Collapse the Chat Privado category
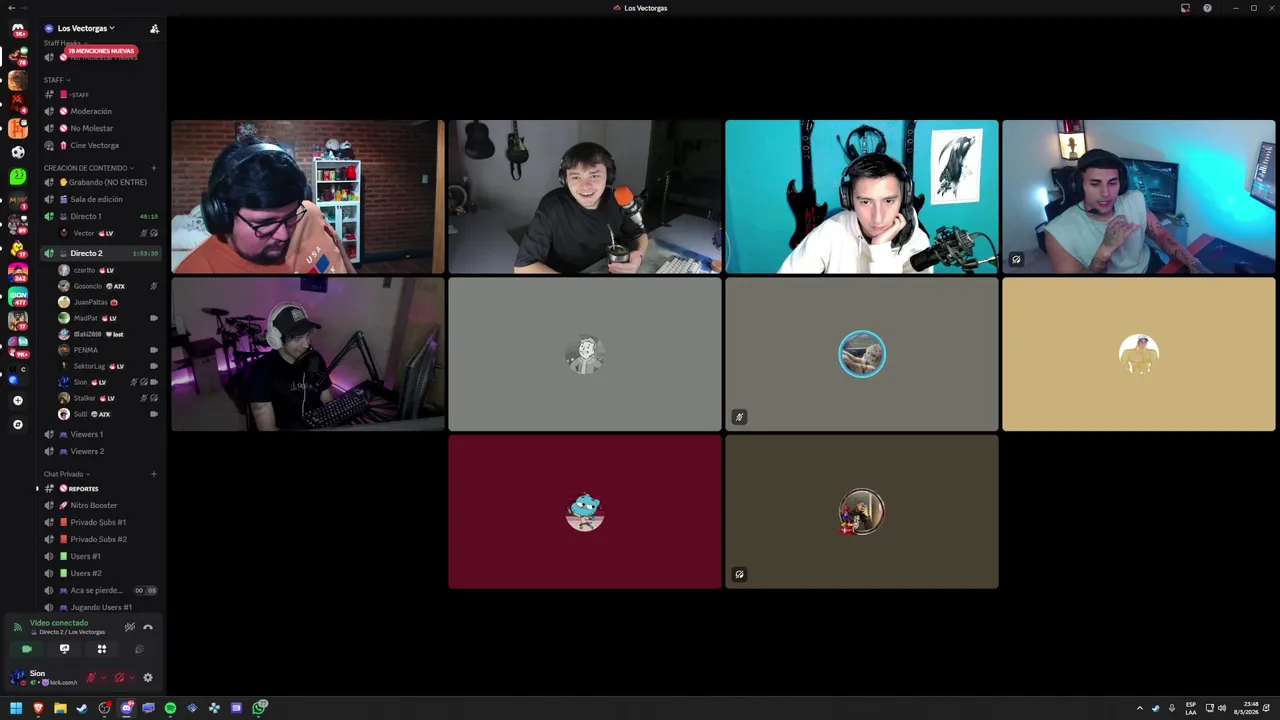 pyautogui.click(x=66, y=474)
